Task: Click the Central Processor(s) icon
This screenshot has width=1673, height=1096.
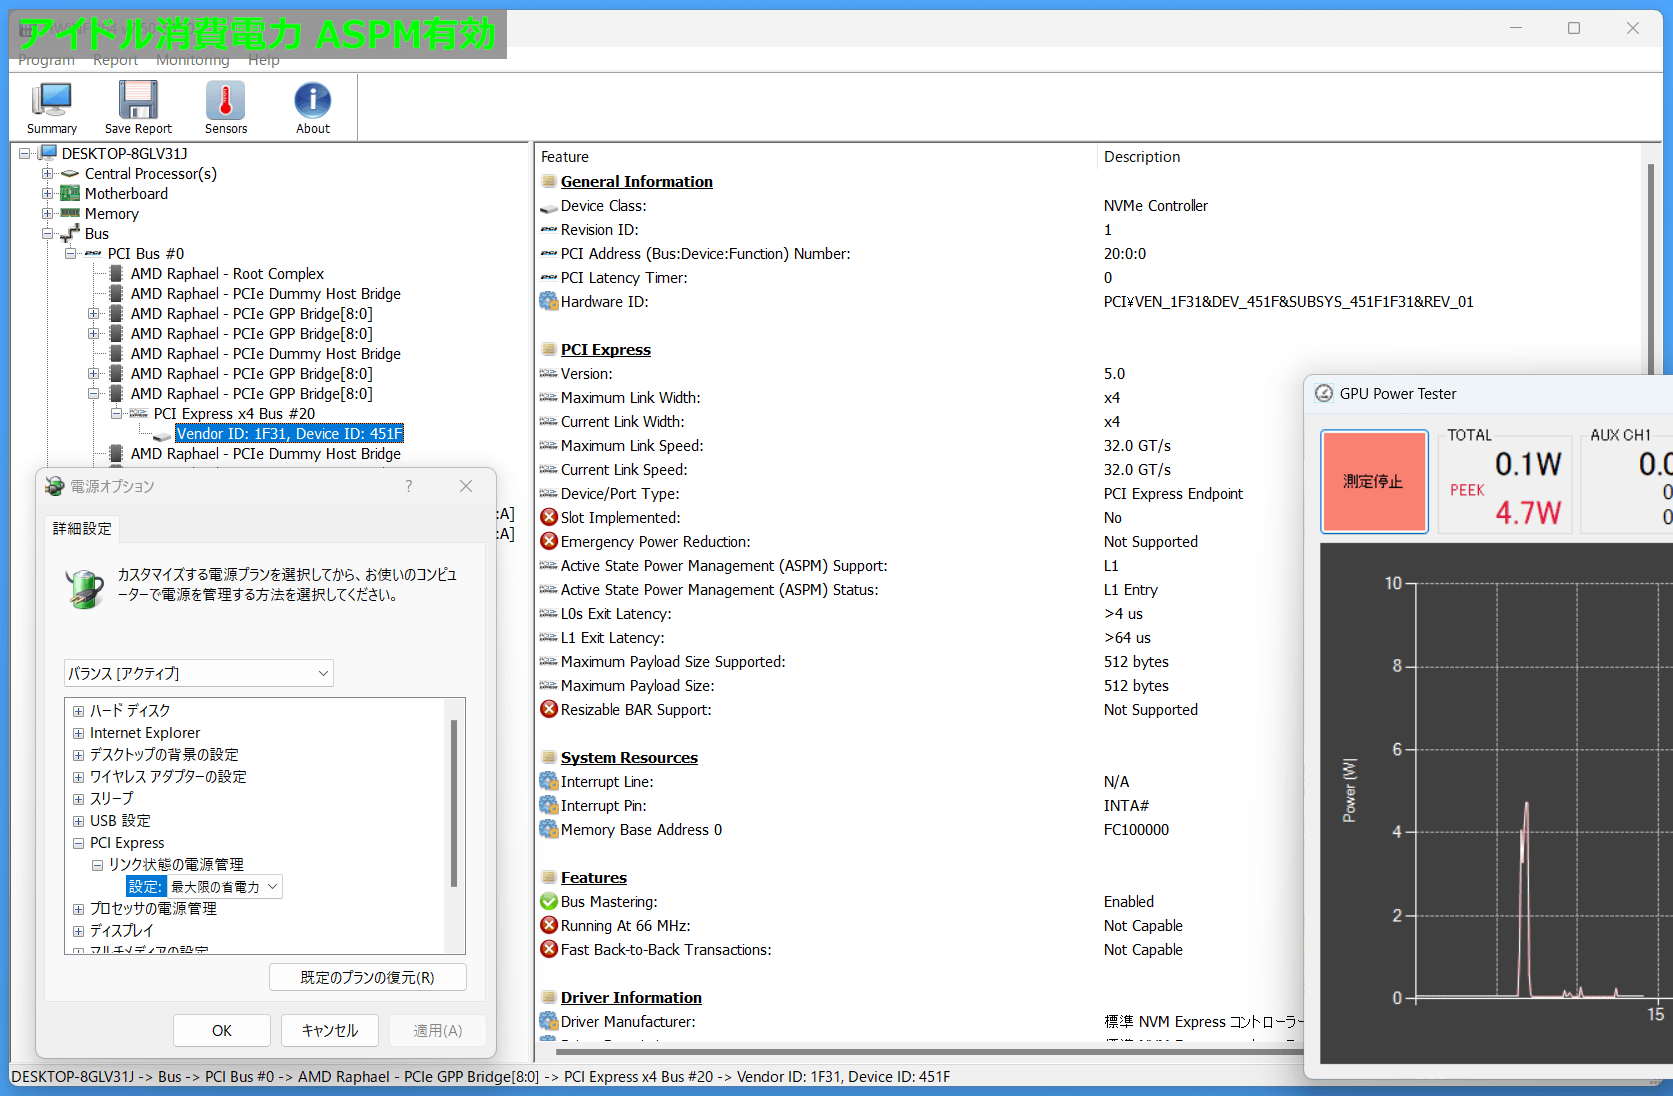Action: coord(70,174)
